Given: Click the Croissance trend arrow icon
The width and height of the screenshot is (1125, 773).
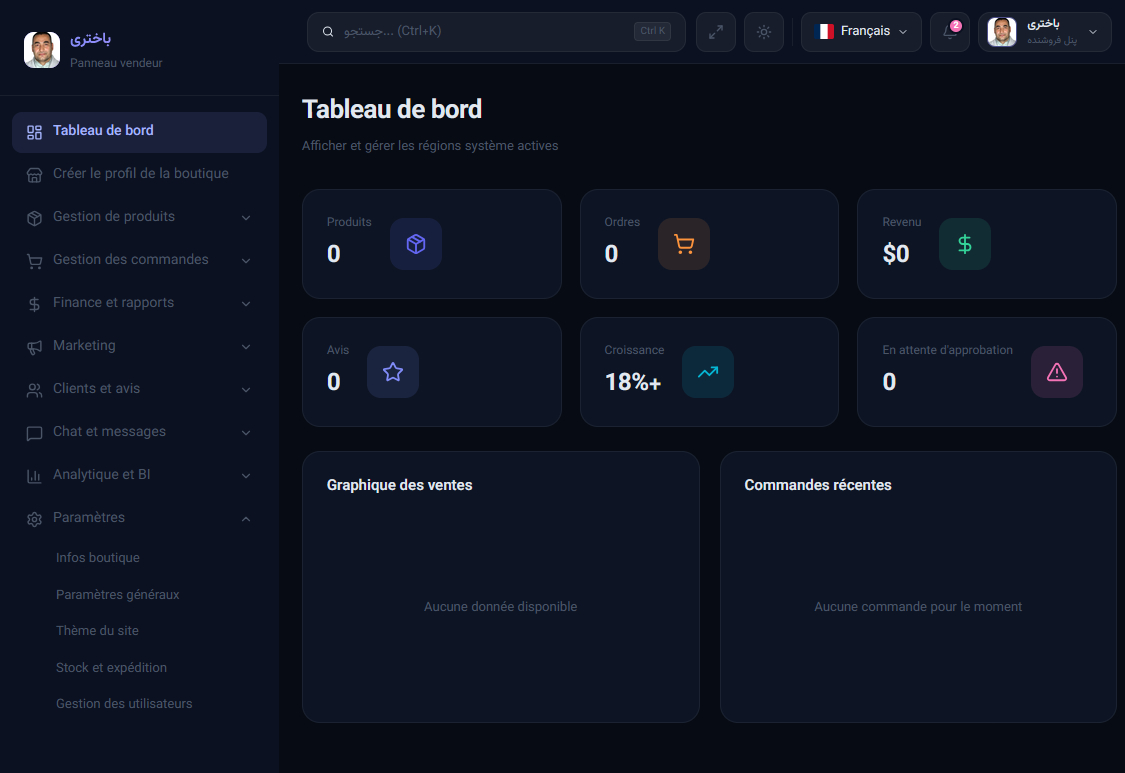Looking at the screenshot, I should point(708,372).
